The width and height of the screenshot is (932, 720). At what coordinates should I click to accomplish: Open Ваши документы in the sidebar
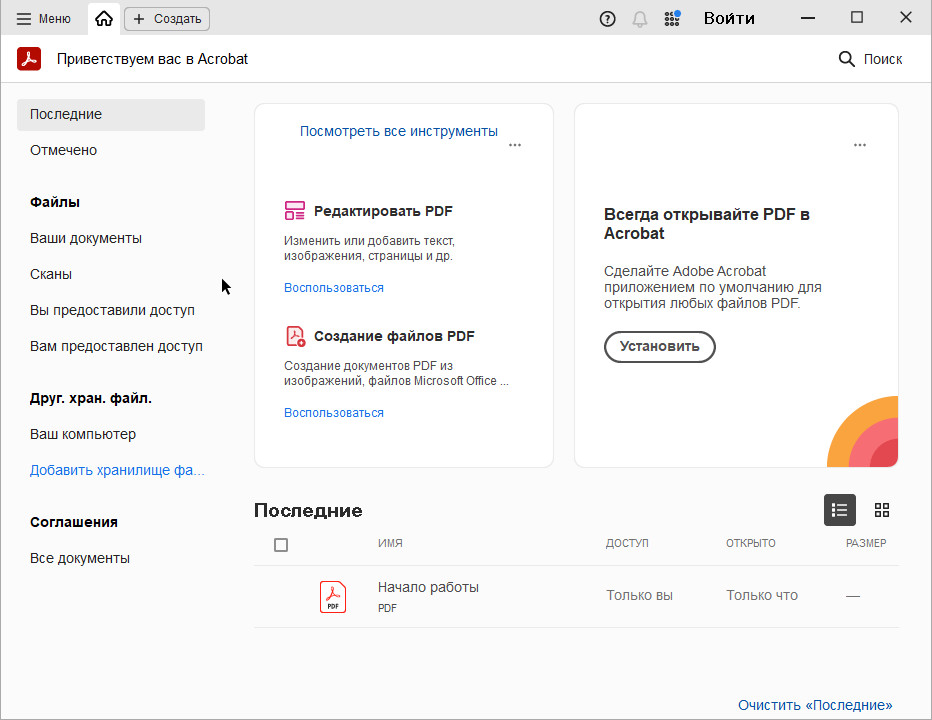click(x=86, y=238)
